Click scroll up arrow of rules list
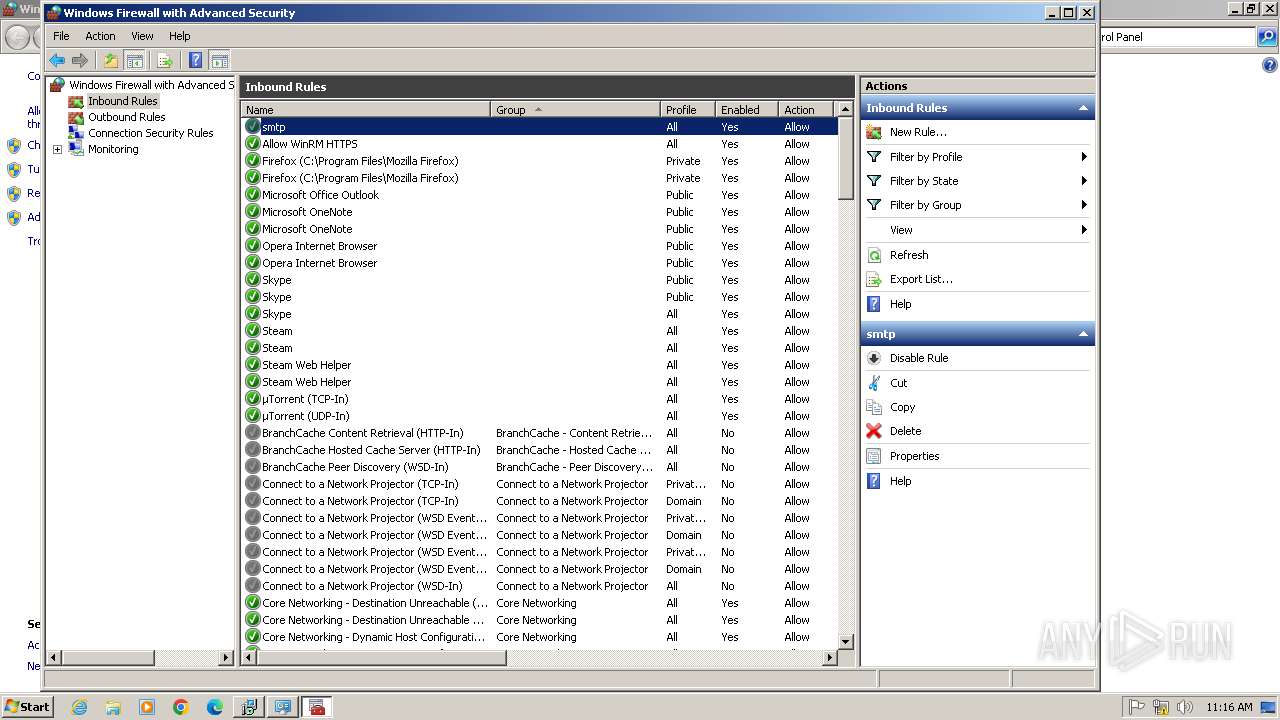Screen dimensions: 1280x720 coord(845,109)
